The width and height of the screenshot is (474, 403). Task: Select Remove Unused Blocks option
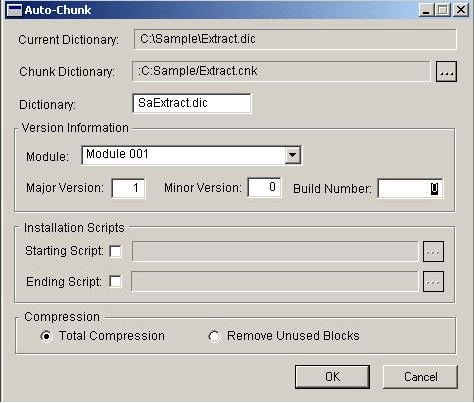[214, 336]
